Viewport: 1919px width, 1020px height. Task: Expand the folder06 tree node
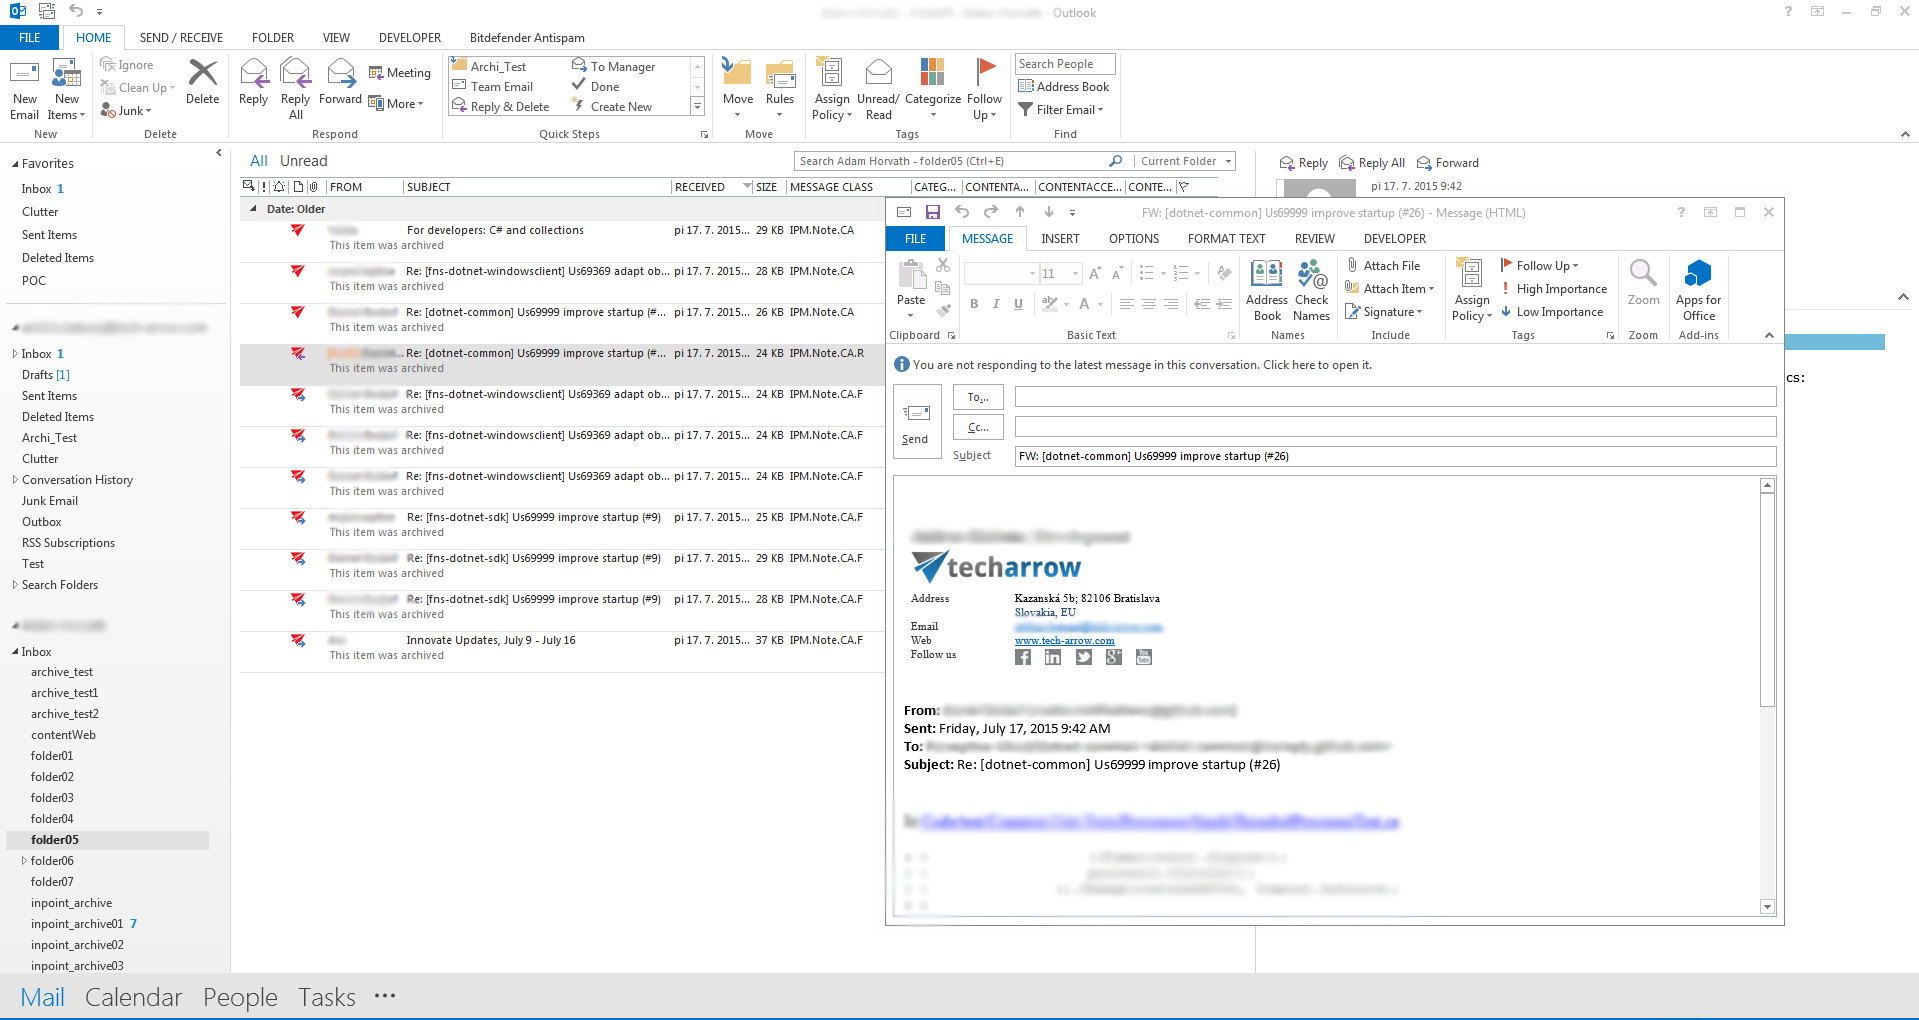24,861
